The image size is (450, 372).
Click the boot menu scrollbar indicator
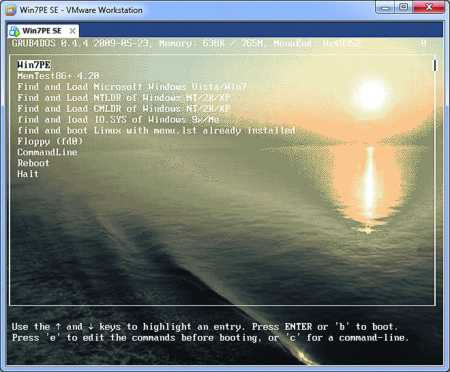point(435,65)
